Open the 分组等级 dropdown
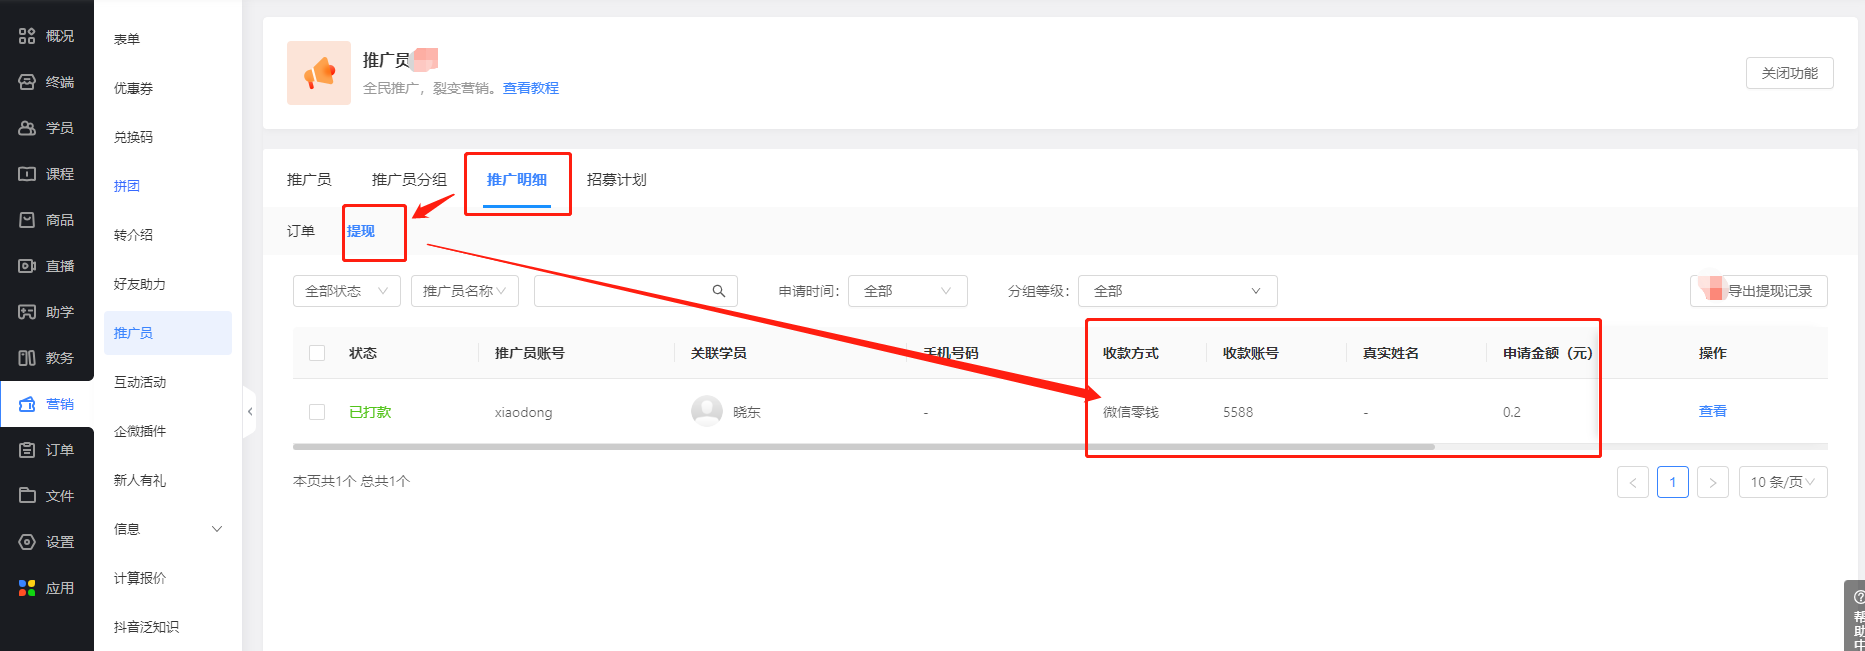Viewport: 1865px width, 651px height. pyautogui.click(x=1178, y=291)
